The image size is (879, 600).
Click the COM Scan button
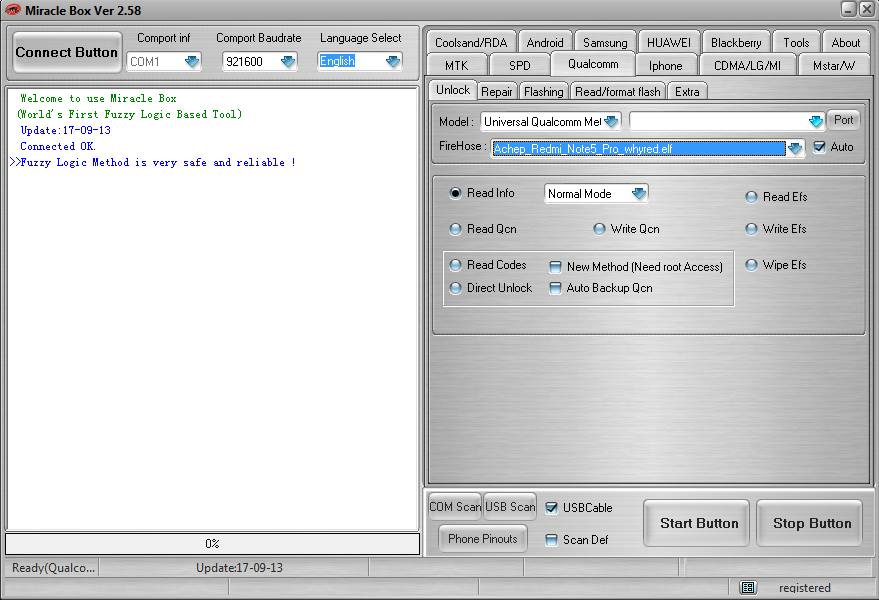tap(455, 507)
